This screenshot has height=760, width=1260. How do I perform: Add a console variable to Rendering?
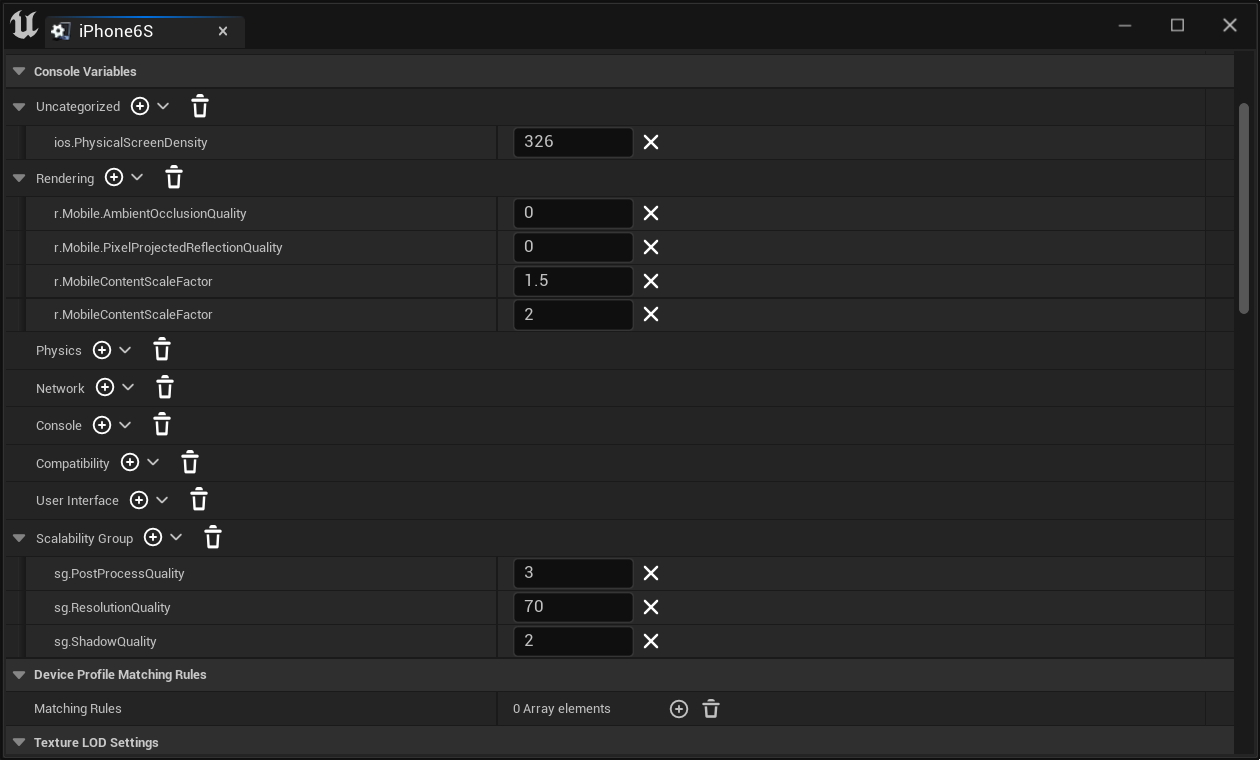point(114,177)
